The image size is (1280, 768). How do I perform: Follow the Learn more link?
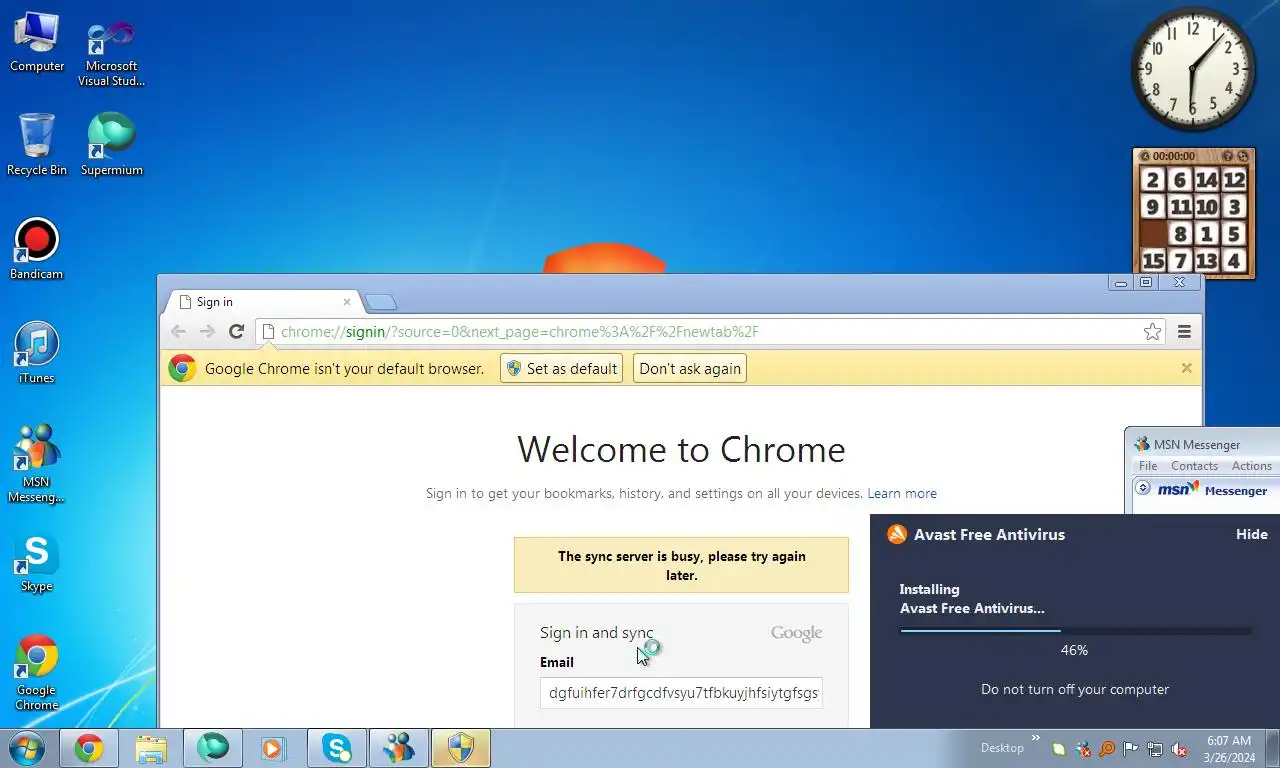pyautogui.click(x=902, y=493)
